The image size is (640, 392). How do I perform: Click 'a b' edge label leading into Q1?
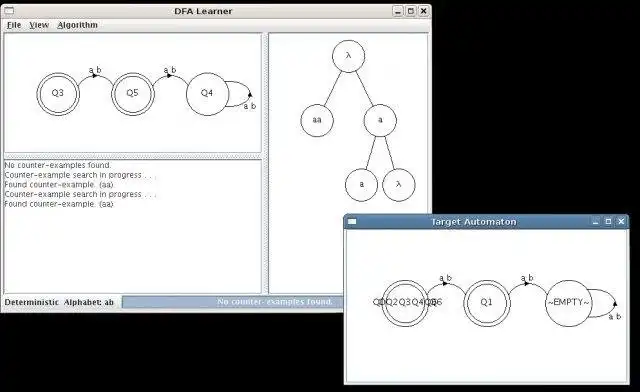tap(445, 278)
